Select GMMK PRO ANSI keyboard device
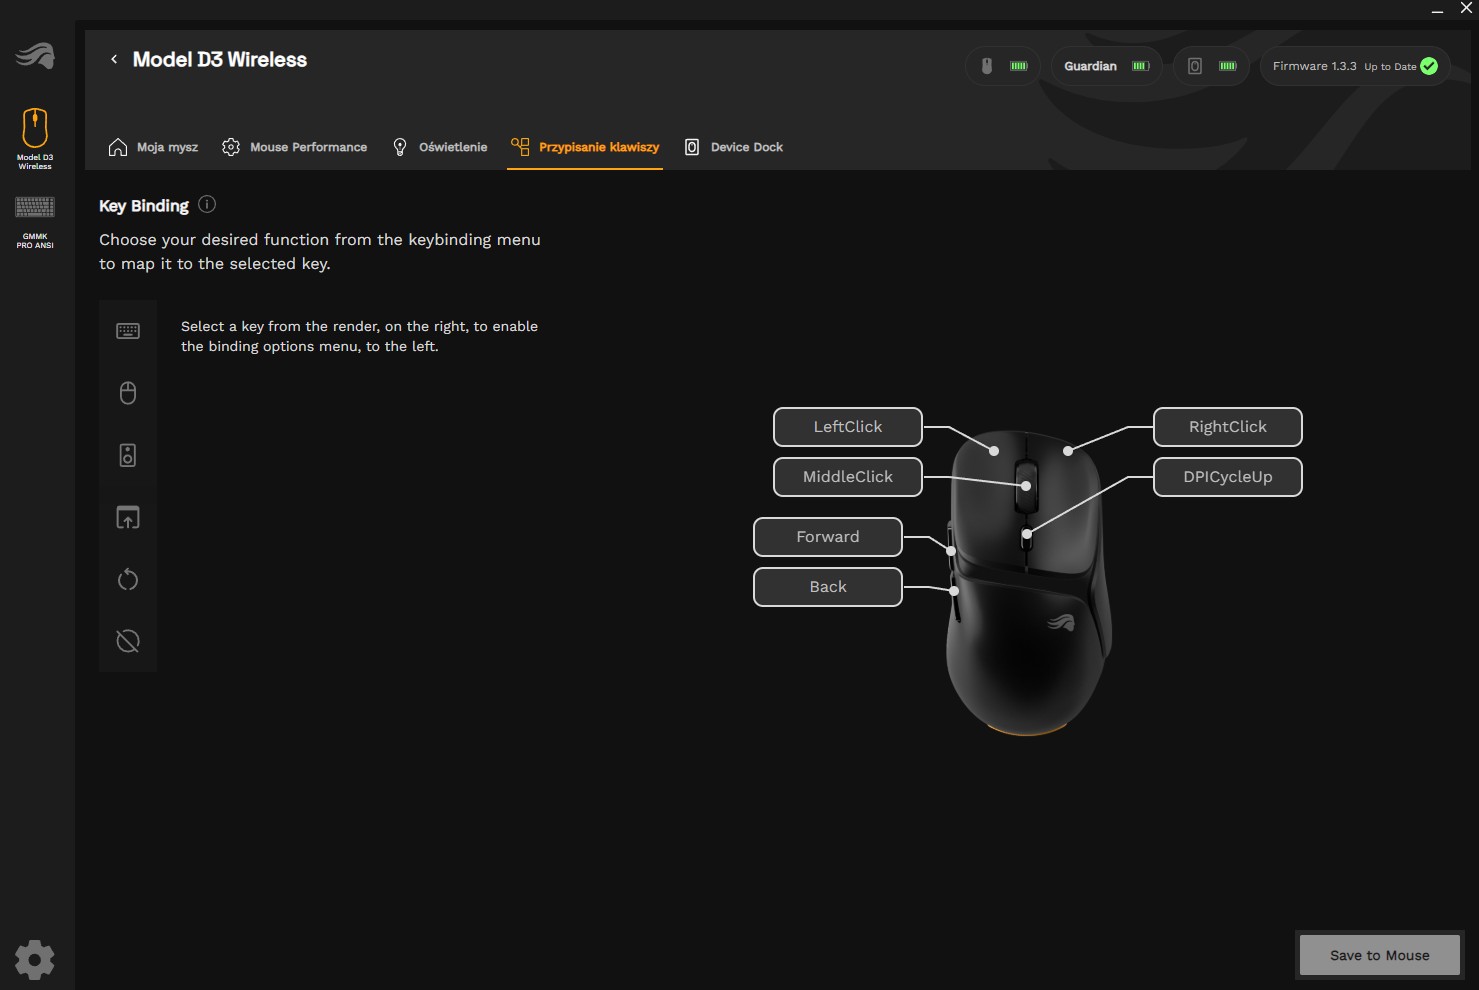 pyautogui.click(x=35, y=221)
